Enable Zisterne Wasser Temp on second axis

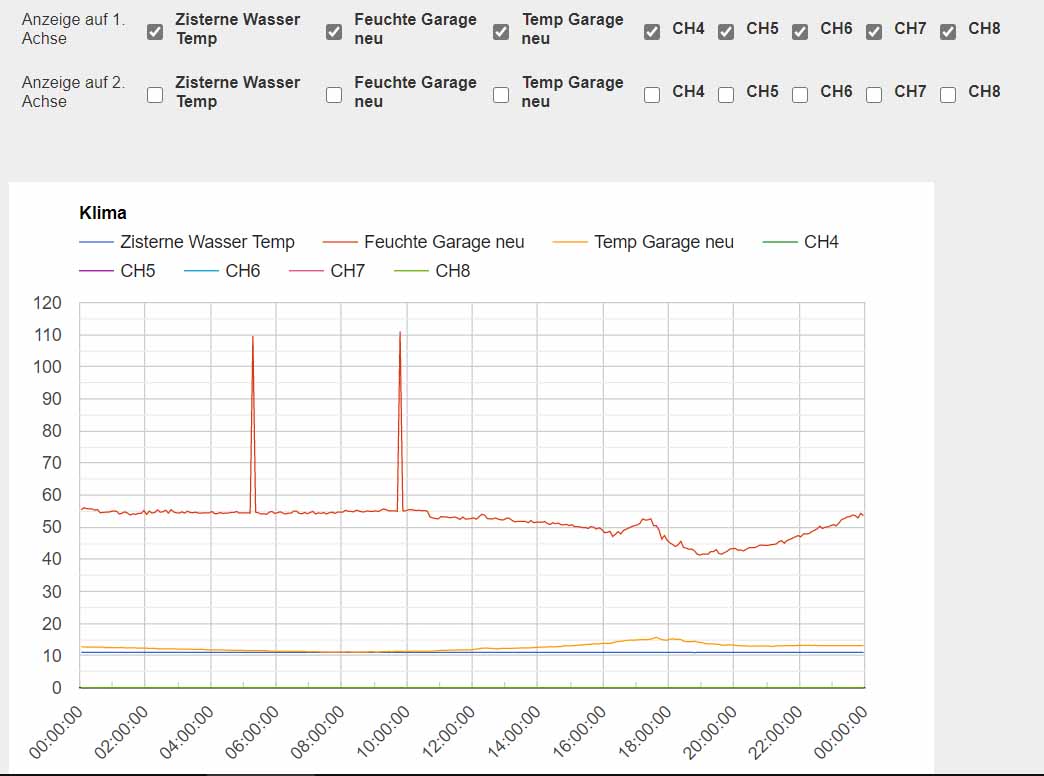pos(154,95)
